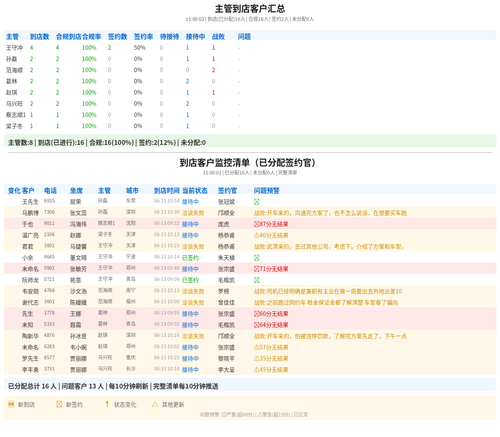The width and height of the screenshot is (500, 437).
Task: Click the red severe icon beside 64分无结果
Action: [x=257, y=325]
